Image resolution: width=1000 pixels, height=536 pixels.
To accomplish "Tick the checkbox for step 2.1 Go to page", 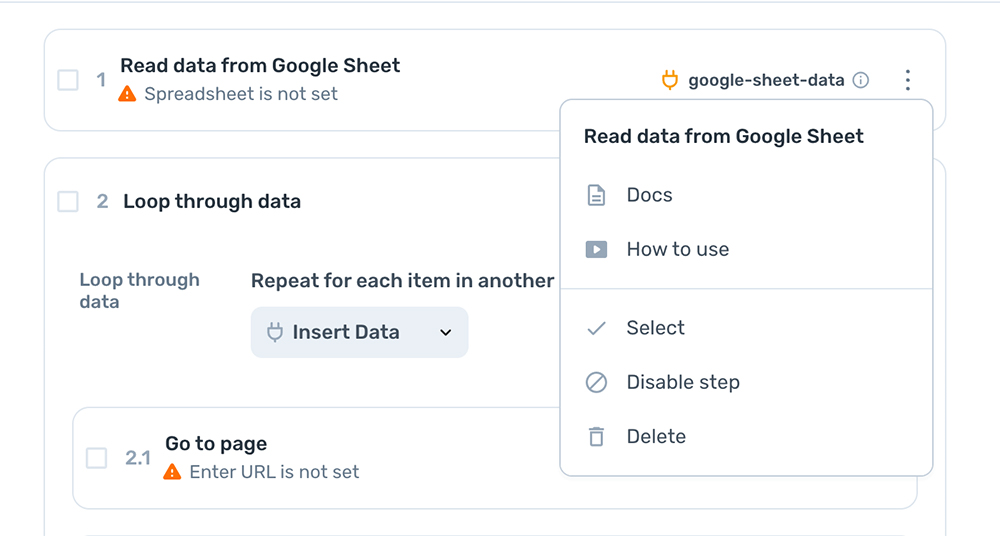I will coord(96,458).
